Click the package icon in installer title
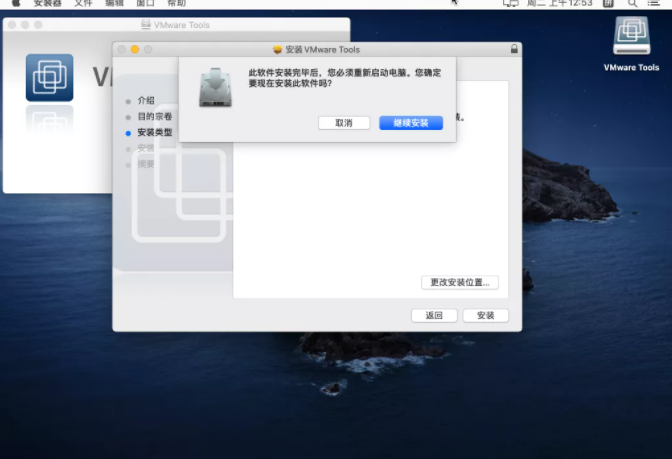The width and height of the screenshot is (672, 459). pos(277,49)
